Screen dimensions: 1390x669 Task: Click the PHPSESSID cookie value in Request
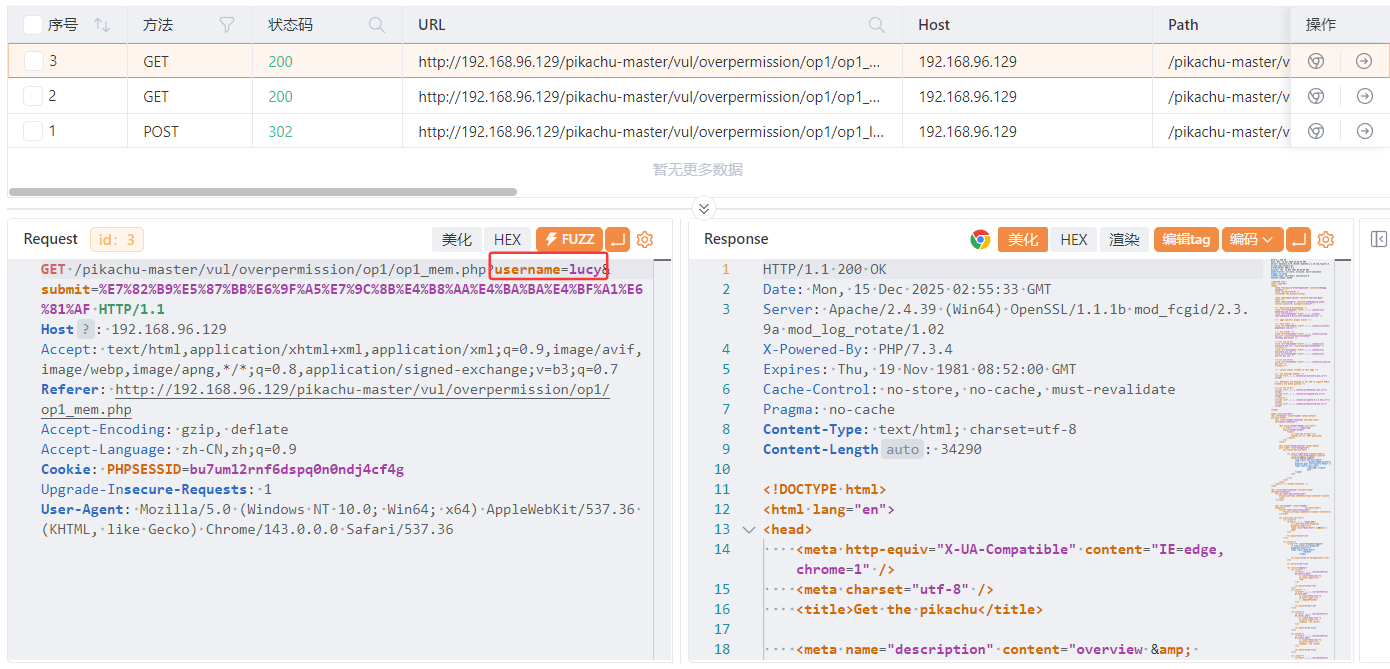pyautogui.click(x=296, y=469)
